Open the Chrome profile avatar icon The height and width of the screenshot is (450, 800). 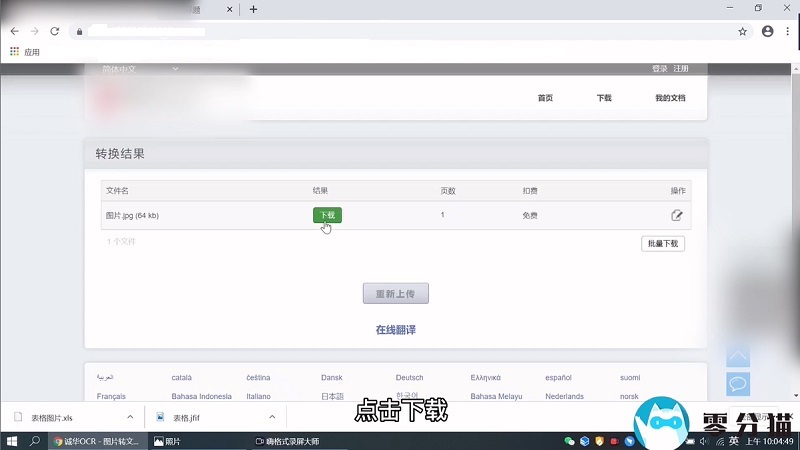point(767,31)
